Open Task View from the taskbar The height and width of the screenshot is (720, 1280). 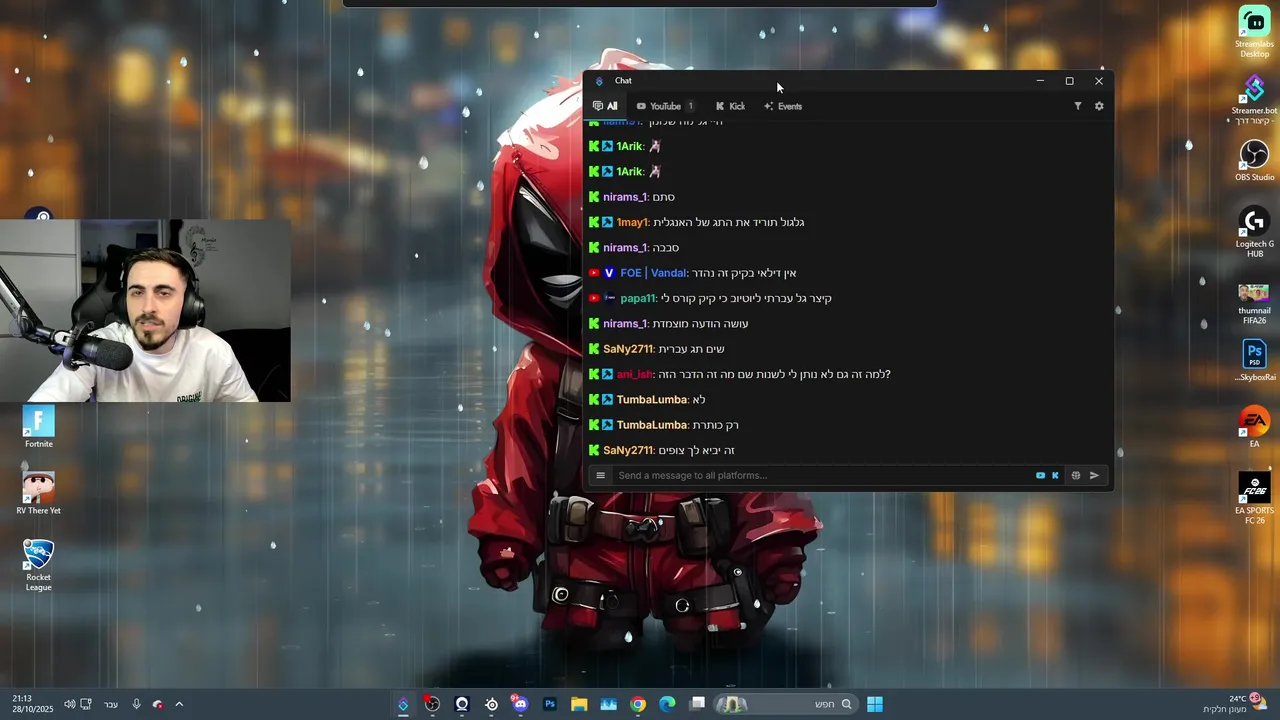(697, 704)
